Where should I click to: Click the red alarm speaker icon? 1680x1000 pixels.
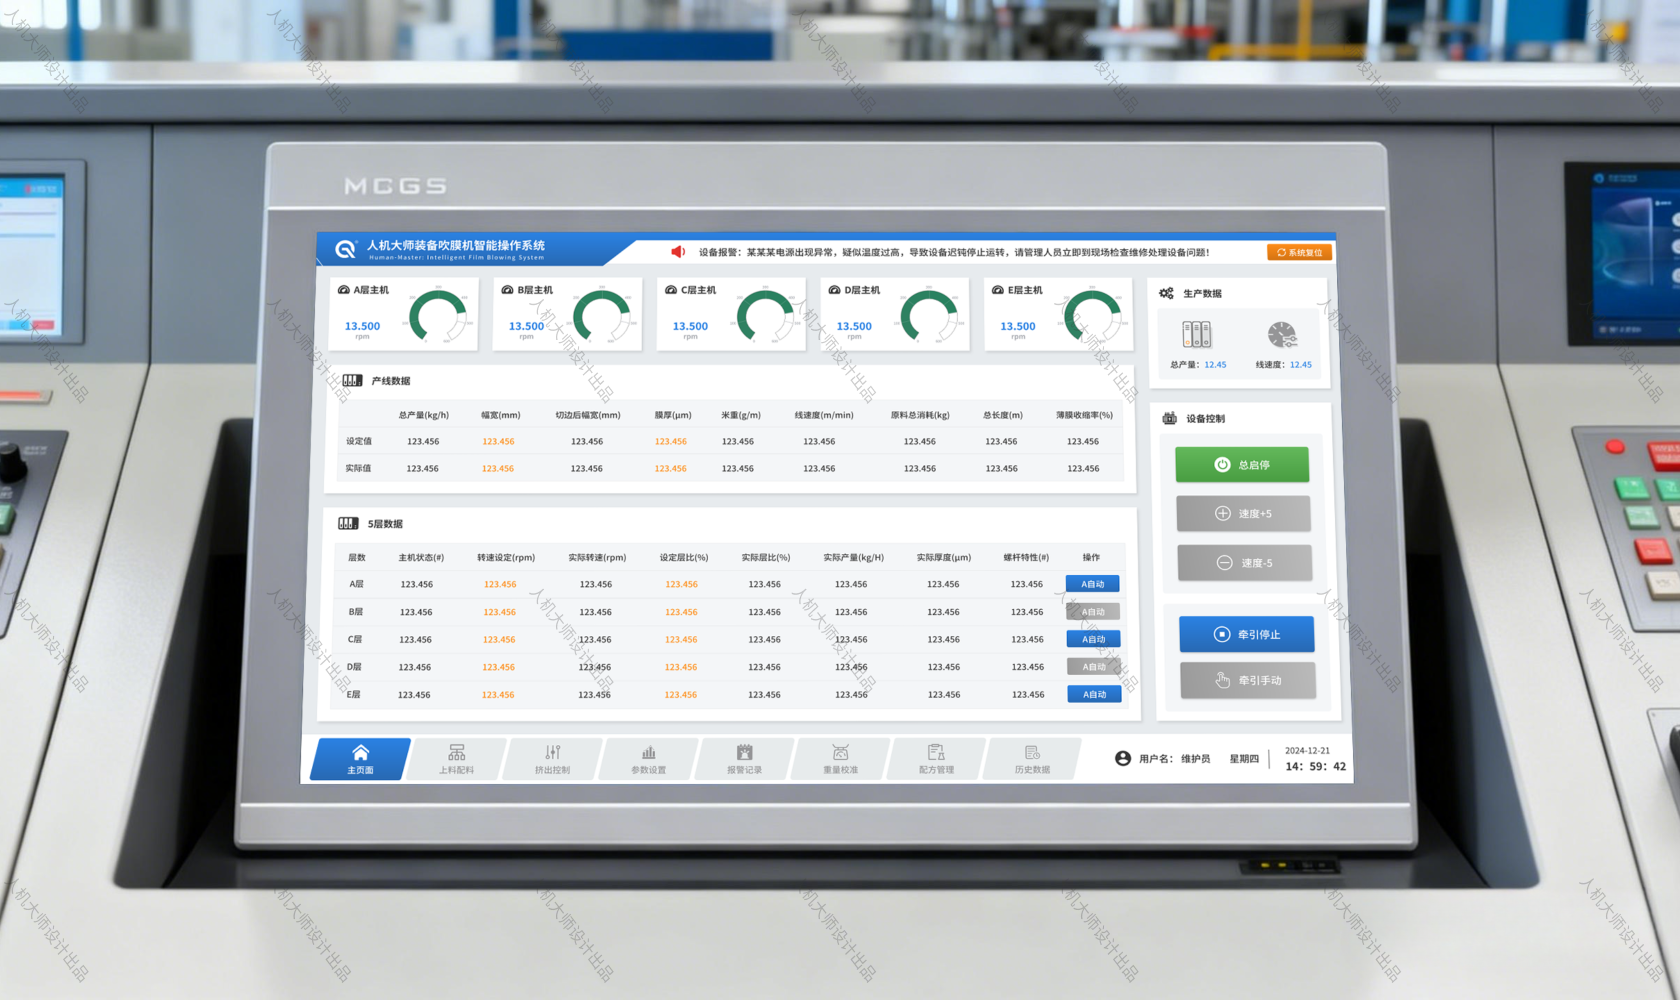pos(678,252)
